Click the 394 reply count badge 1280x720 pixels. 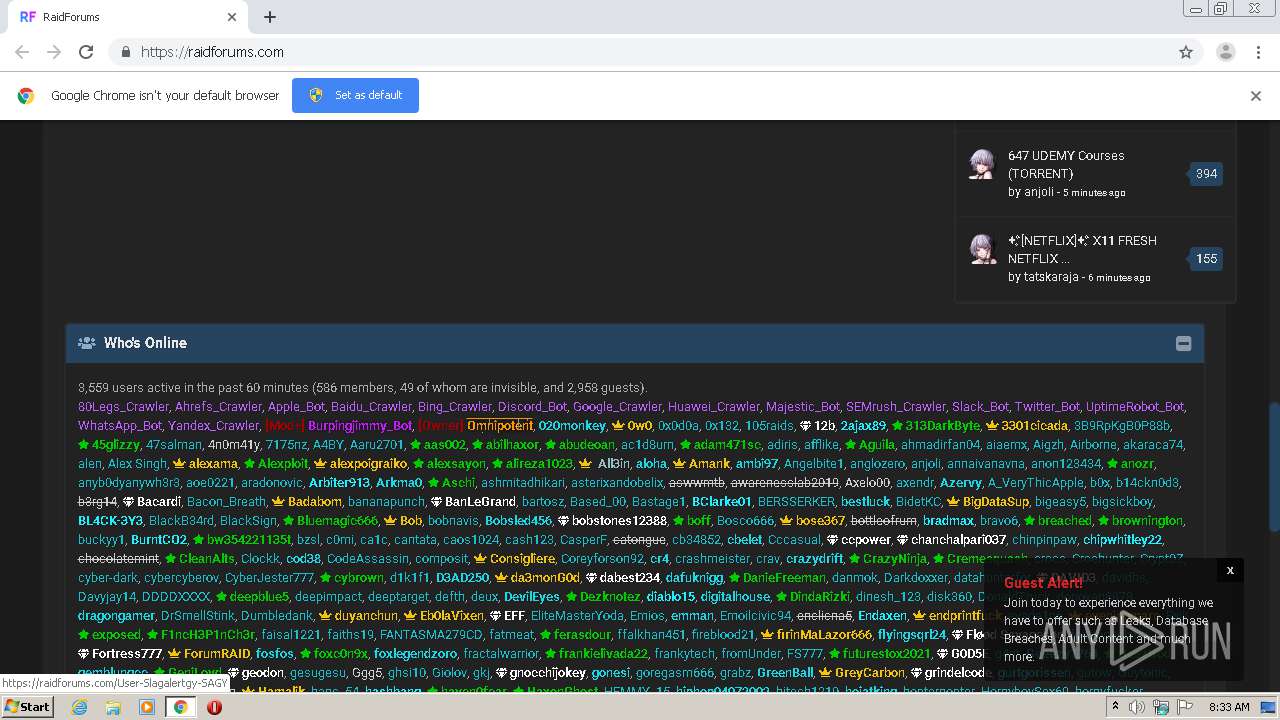click(x=1206, y=174)
